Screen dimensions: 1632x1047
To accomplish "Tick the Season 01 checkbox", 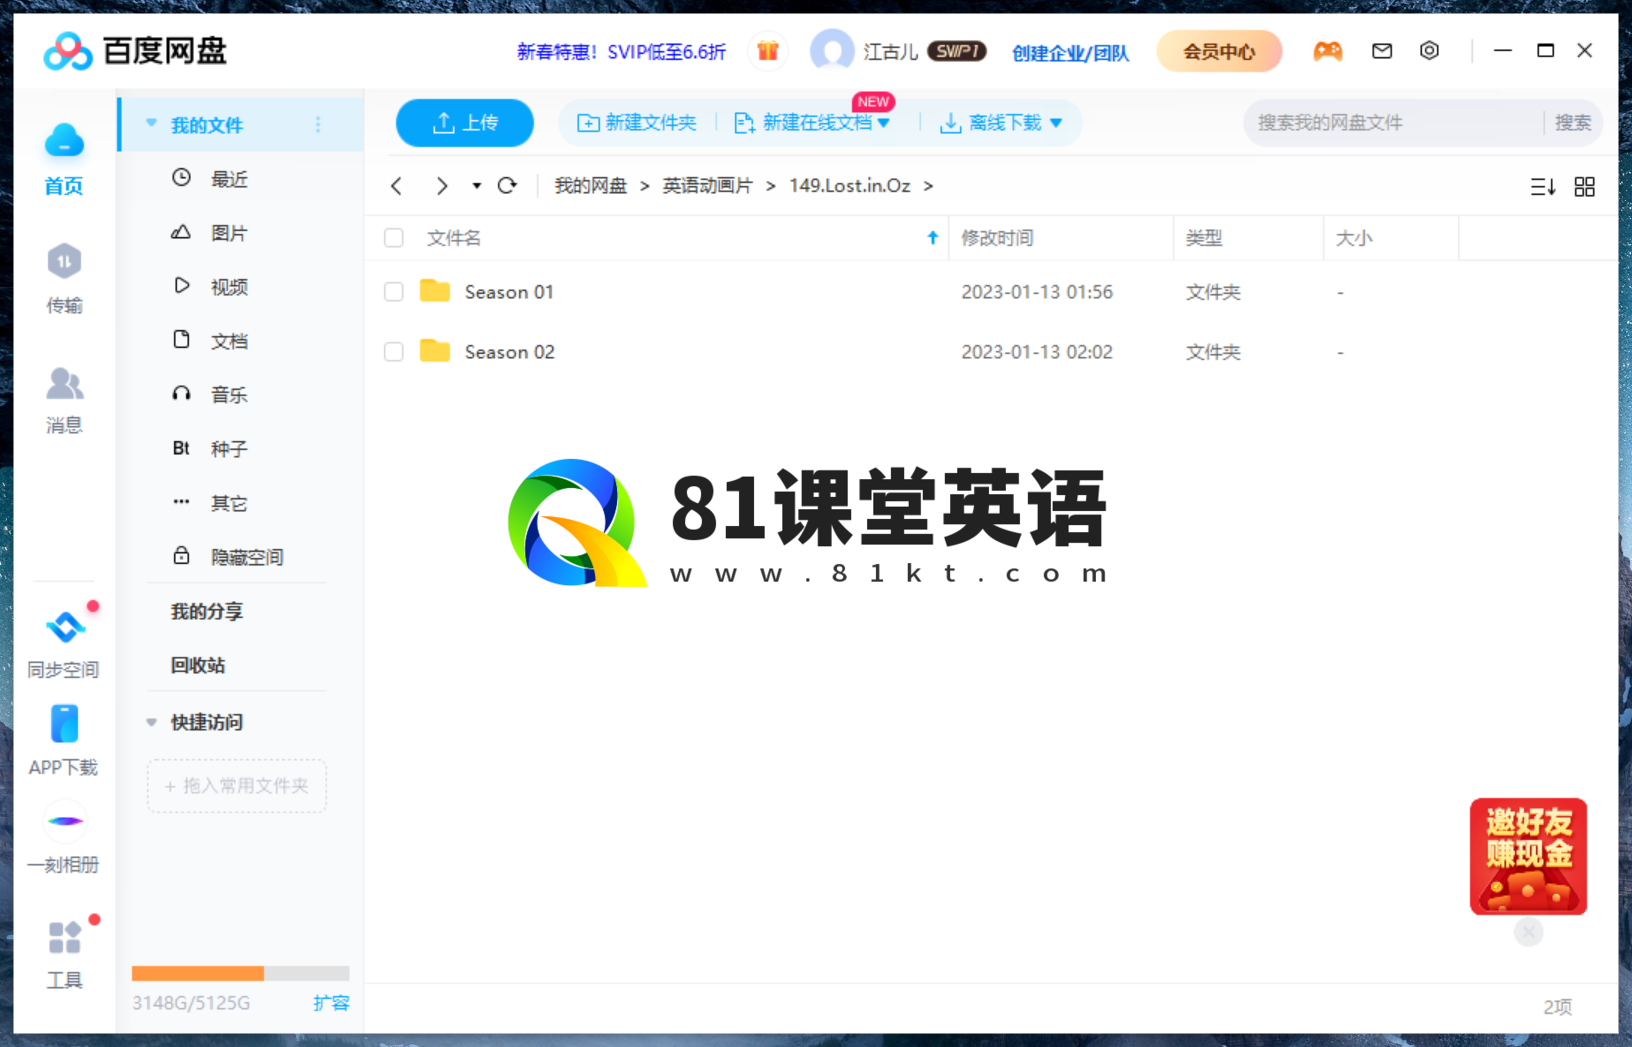I will click(394, 292).
